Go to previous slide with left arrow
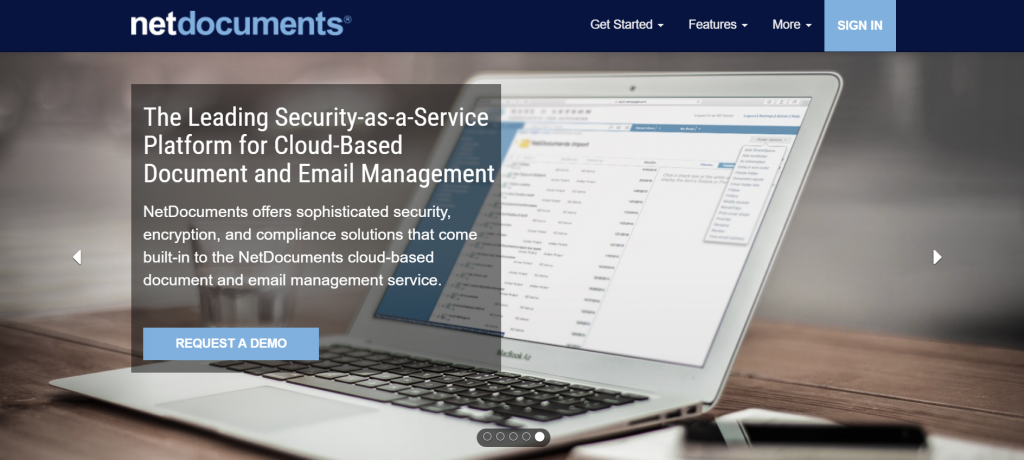 pos(77,257)
